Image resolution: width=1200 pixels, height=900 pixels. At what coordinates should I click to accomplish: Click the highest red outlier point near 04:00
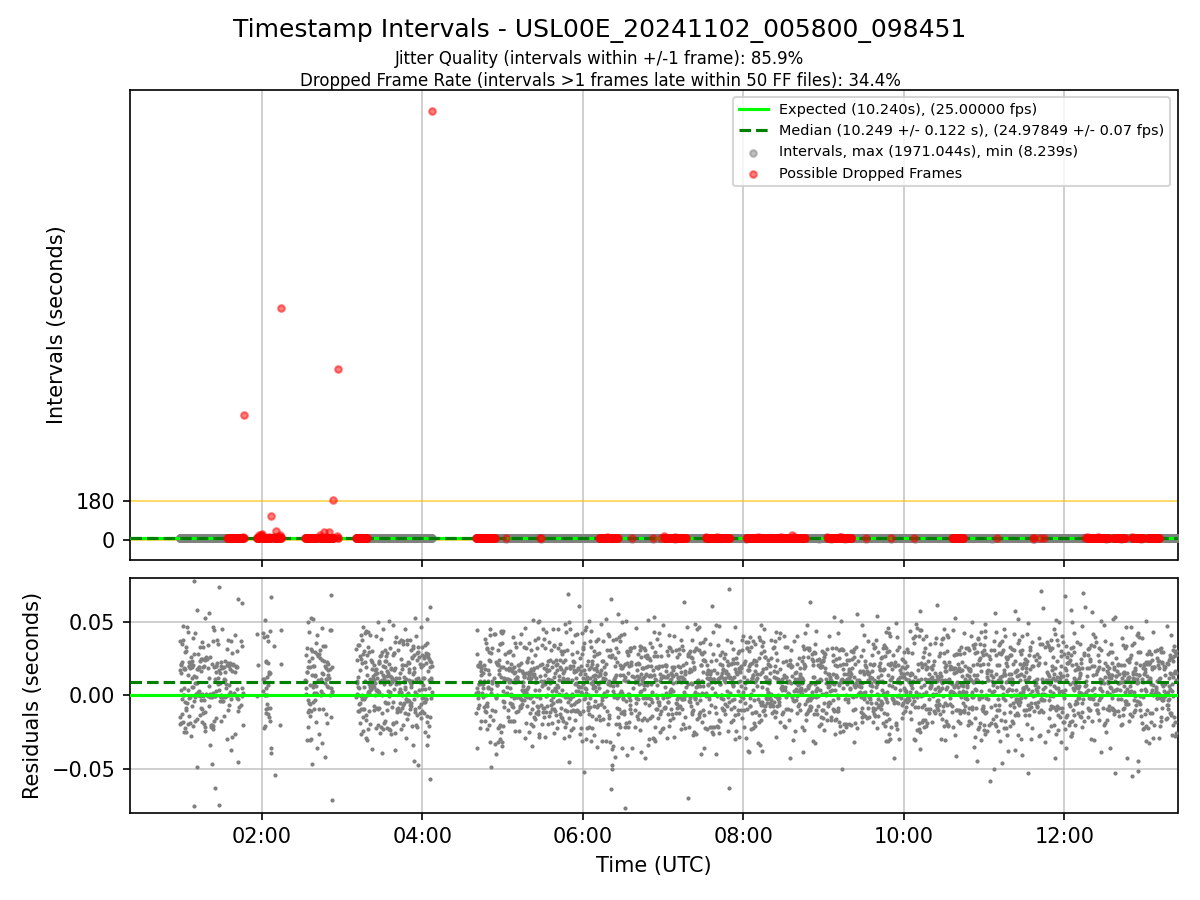coord(432,111)
